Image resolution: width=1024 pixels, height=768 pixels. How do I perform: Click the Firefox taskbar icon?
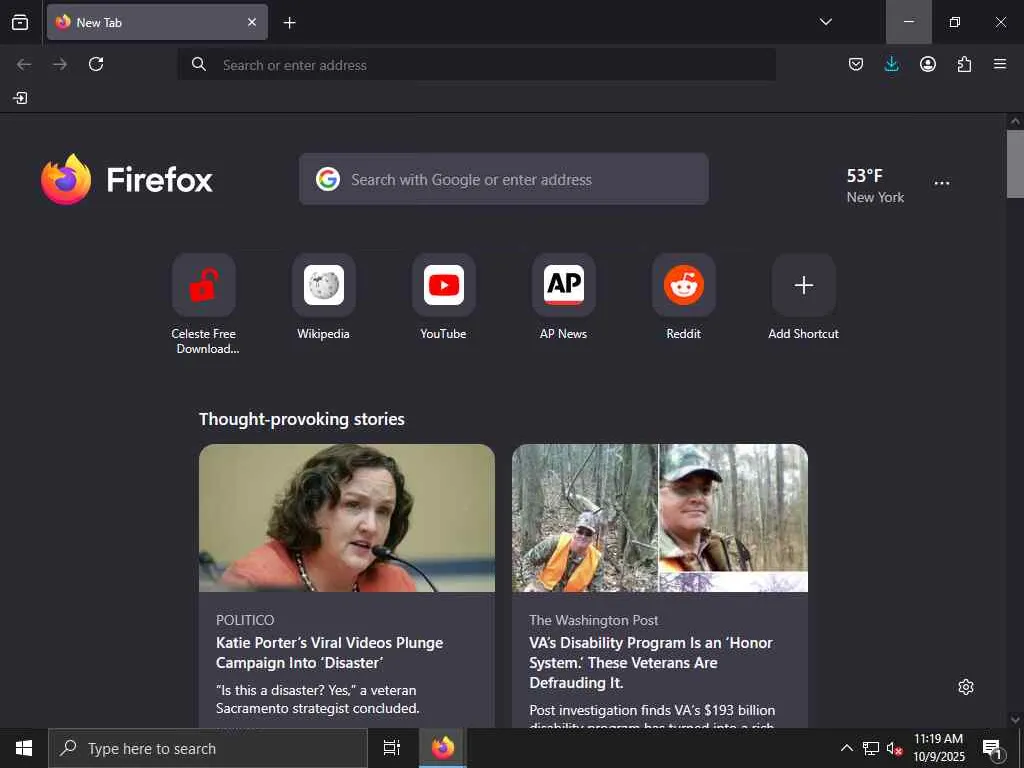click(443, 748)
